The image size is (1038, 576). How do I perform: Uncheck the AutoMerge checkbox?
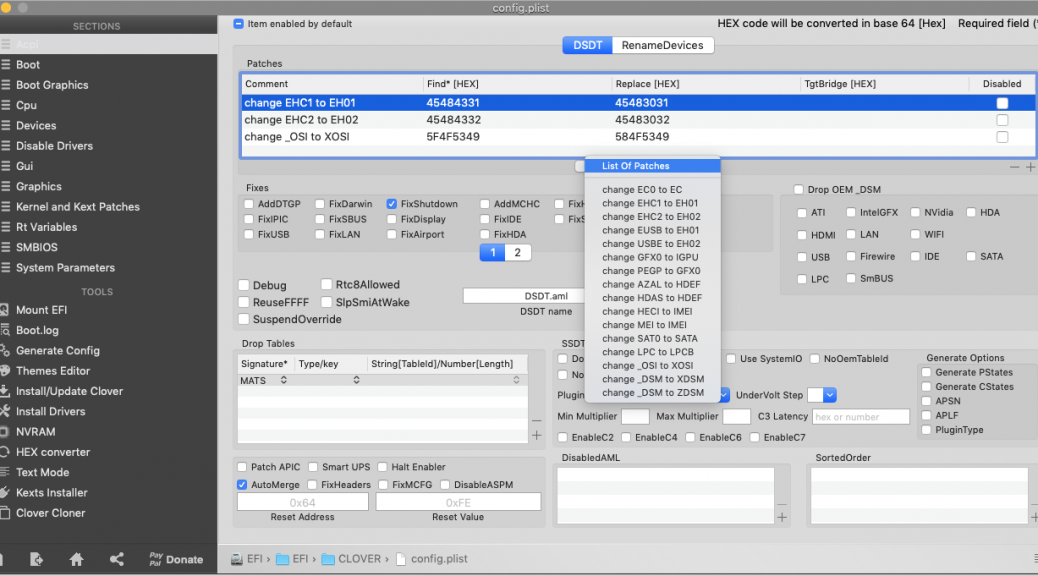tap(242, 485)
